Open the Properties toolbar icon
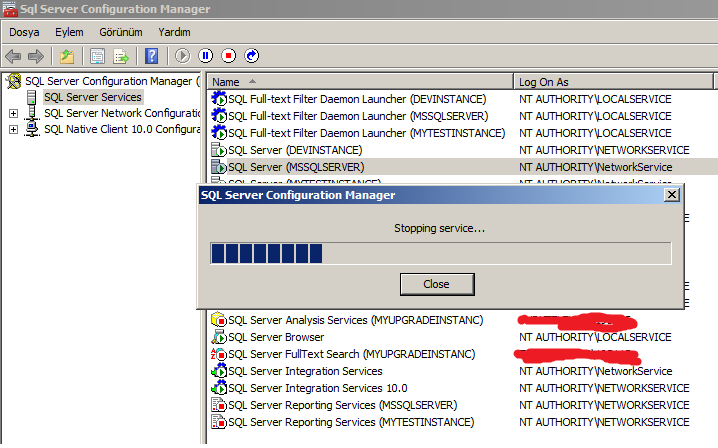 (x=98, y=56)
